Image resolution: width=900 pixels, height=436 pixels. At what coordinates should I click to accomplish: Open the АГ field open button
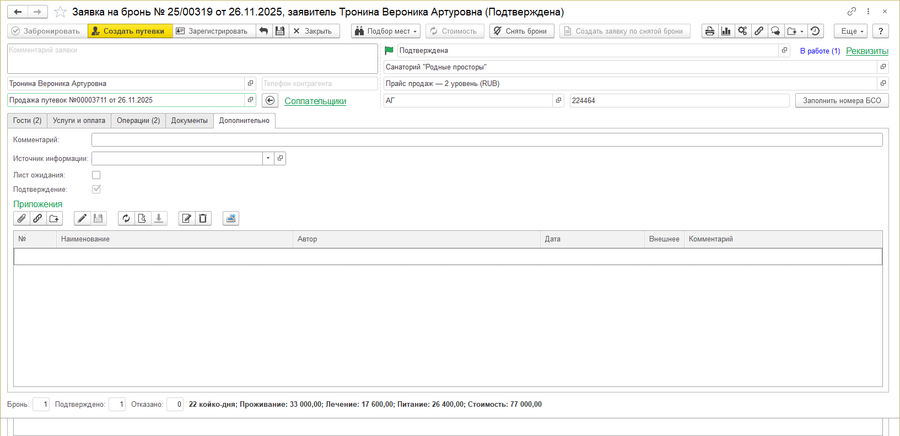click(x=558, y=100)
